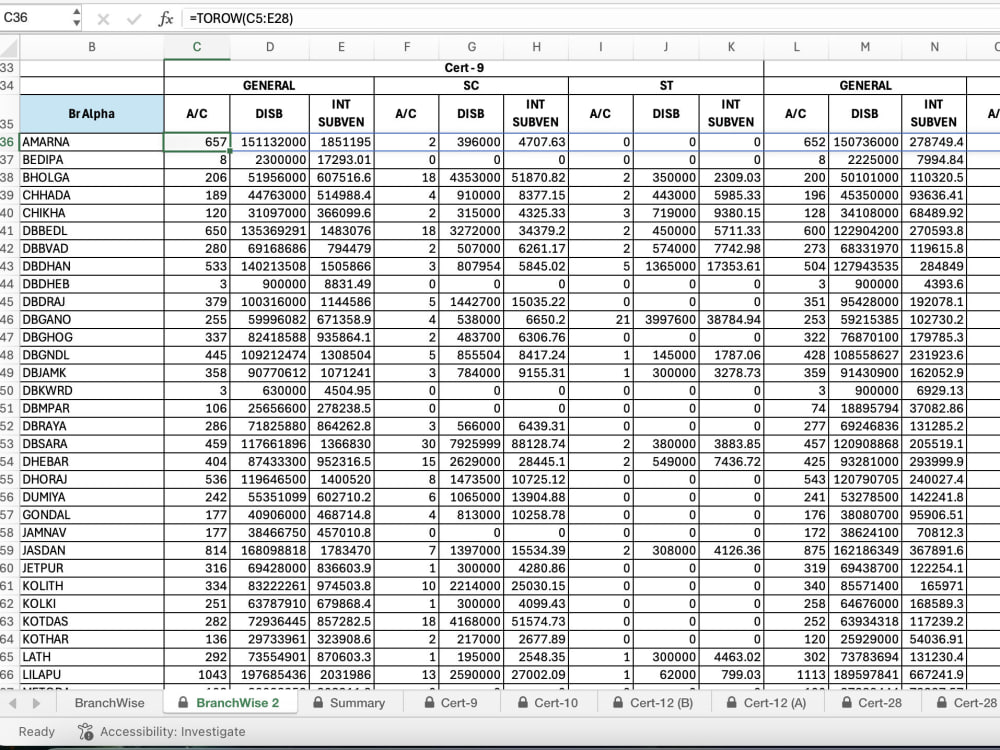1000x750 pixels.
Task: Click cell C36 with value 657
Action: (x=197, y=142)
